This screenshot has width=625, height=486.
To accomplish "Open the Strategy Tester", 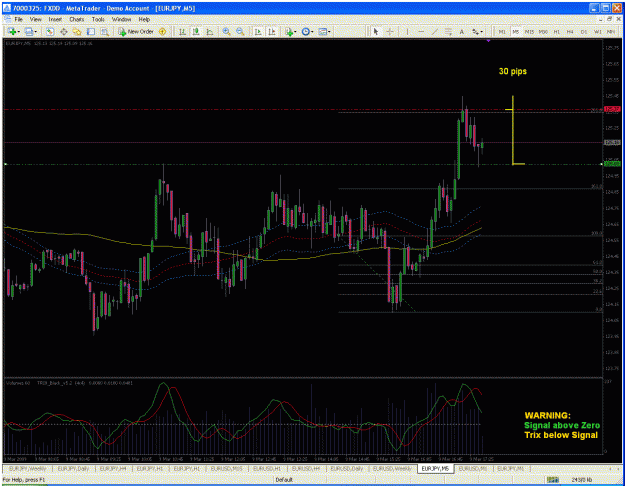I will tap(104, 31).
